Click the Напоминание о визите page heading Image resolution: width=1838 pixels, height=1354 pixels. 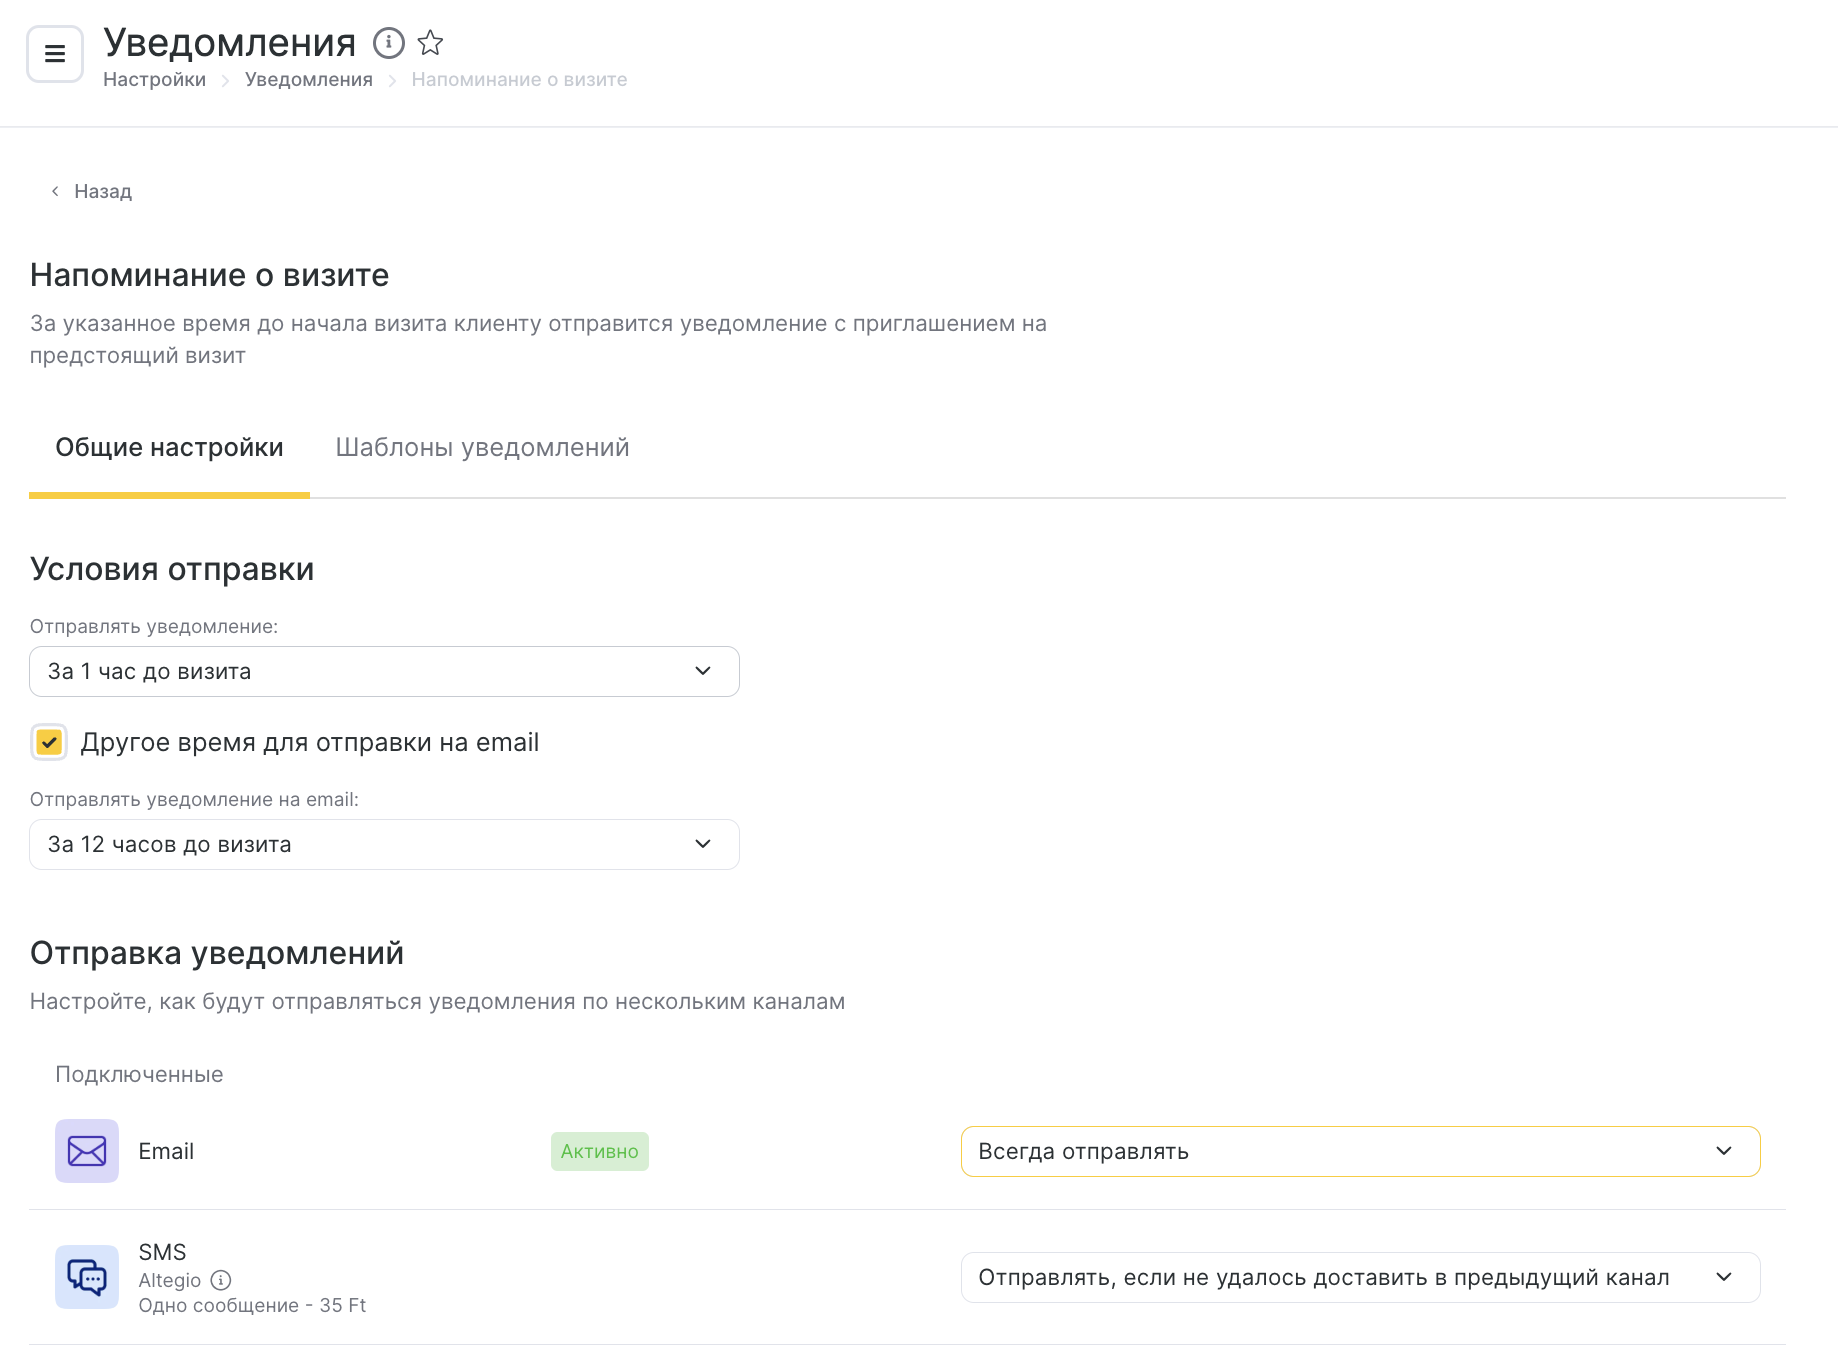[209, 275]
